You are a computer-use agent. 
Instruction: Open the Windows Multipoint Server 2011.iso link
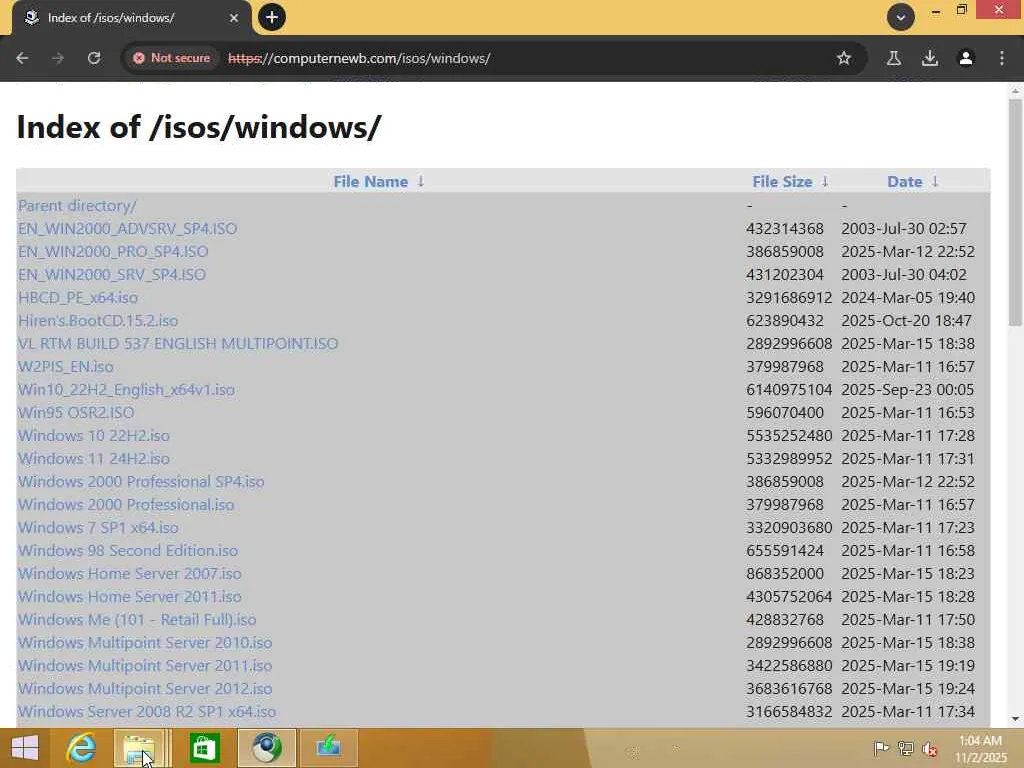coord(145,665)
